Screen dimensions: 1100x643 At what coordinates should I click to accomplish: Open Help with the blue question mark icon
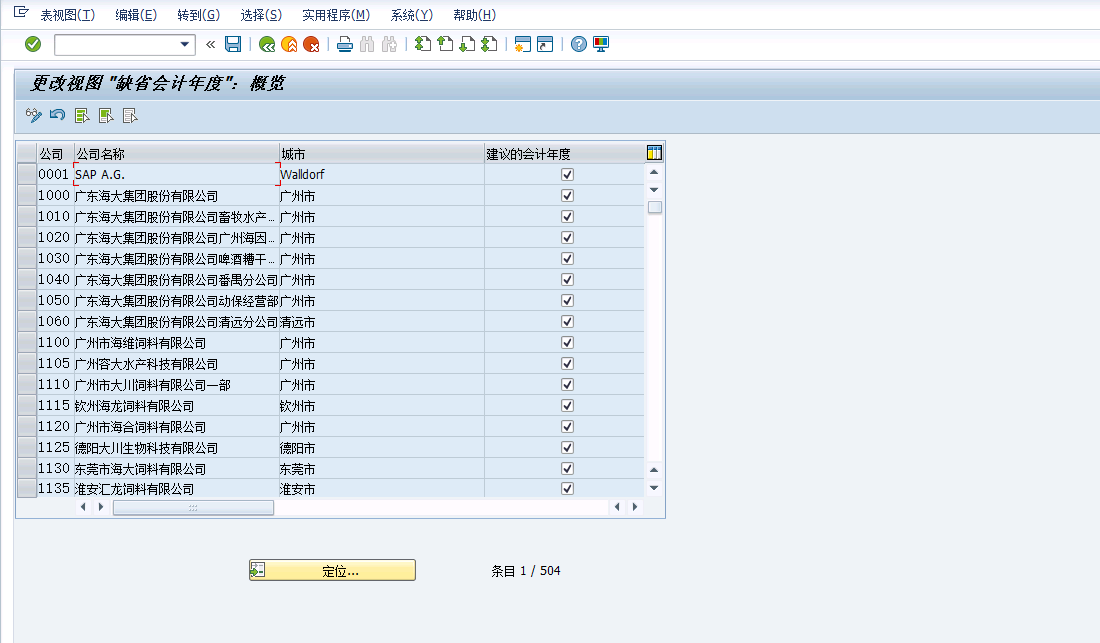point(579,44)
